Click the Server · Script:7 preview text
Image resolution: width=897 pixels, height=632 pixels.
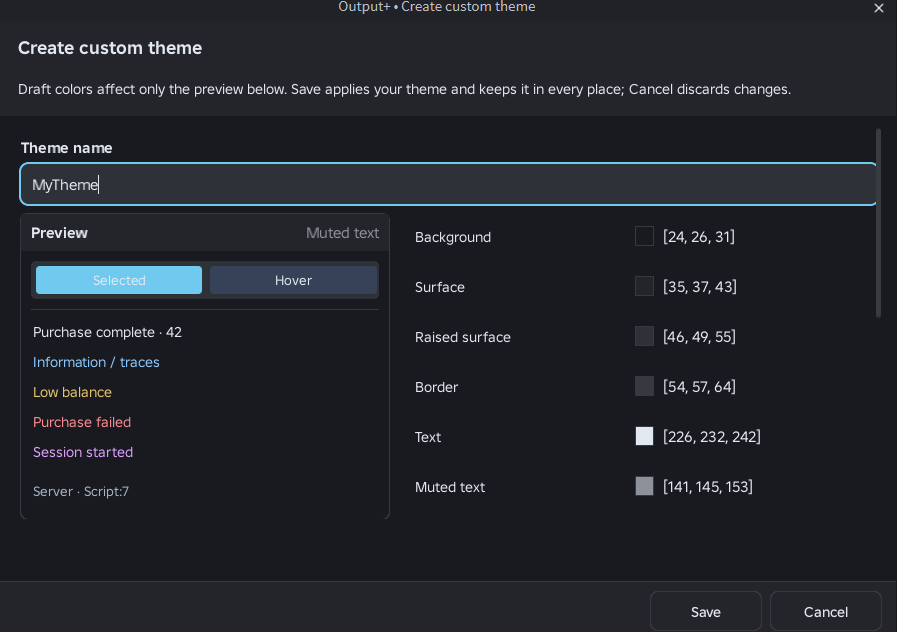click(81, 491)
